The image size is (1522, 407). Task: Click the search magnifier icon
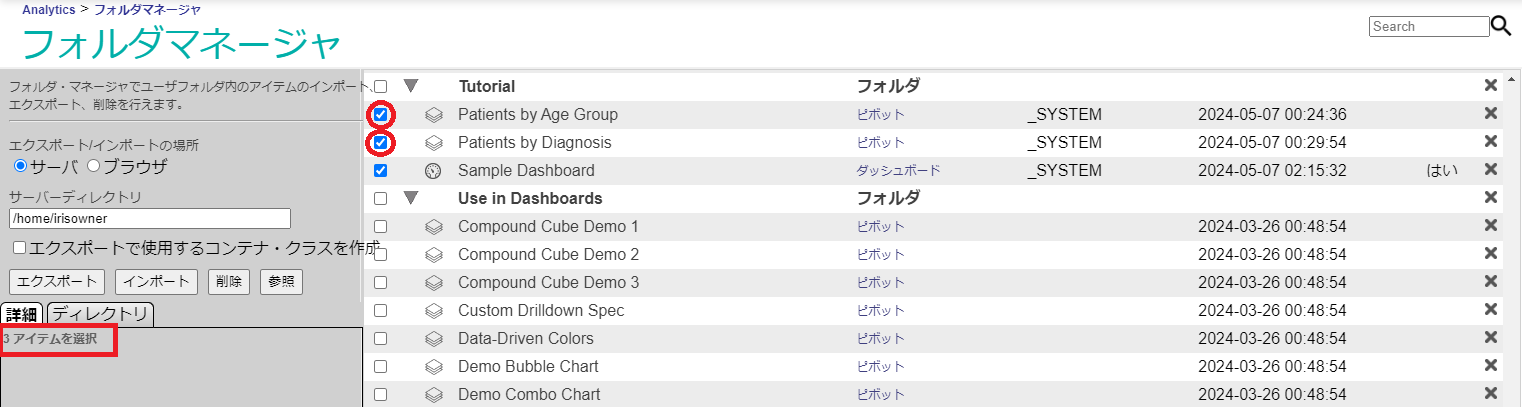click(x=1502, y=27)
